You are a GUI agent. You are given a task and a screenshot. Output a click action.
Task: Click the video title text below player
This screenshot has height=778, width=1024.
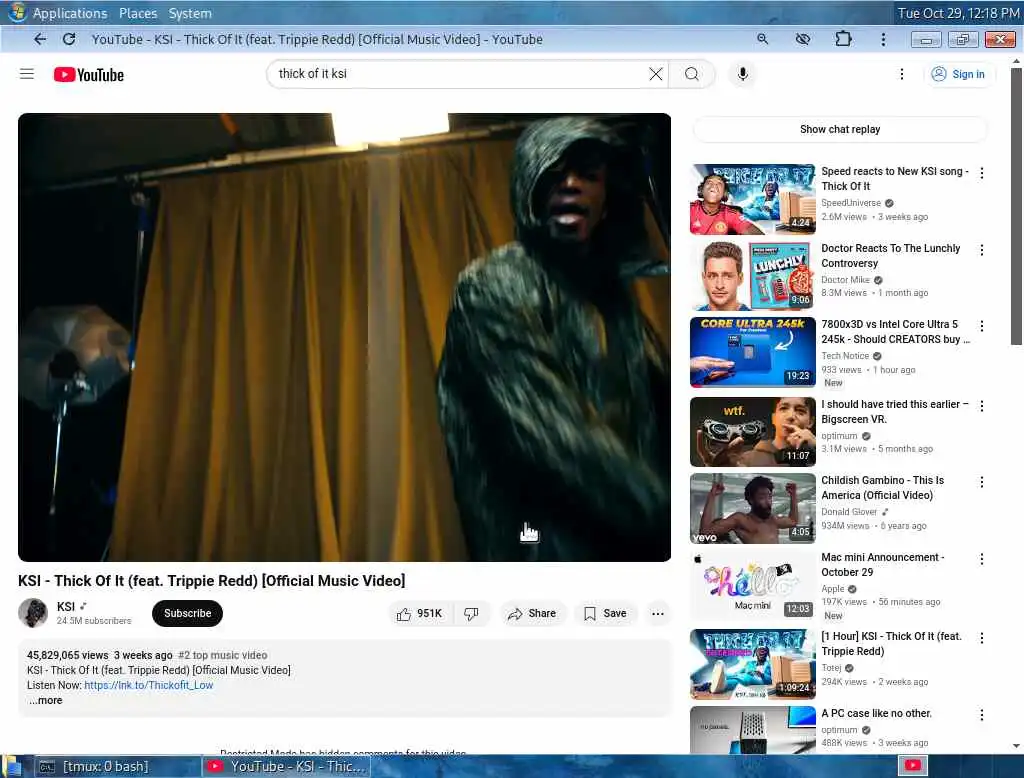point(212,581)
